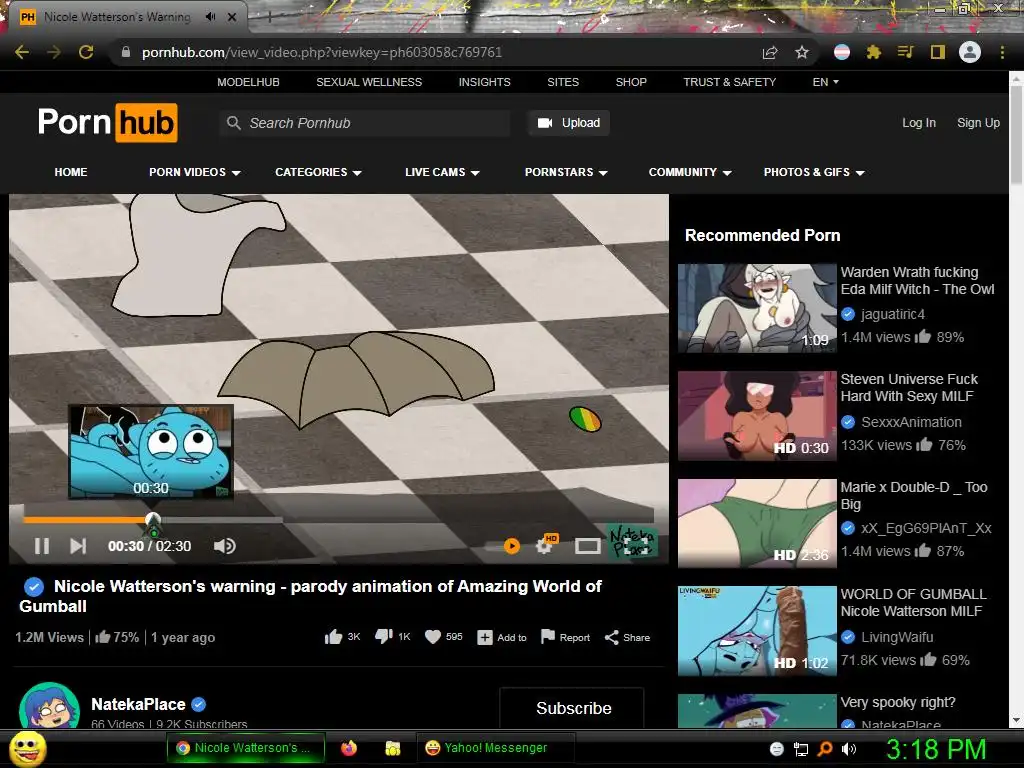1024x768 pixels.
Task: Click the verified badge beside NatekaPlace
Action: 199,704
